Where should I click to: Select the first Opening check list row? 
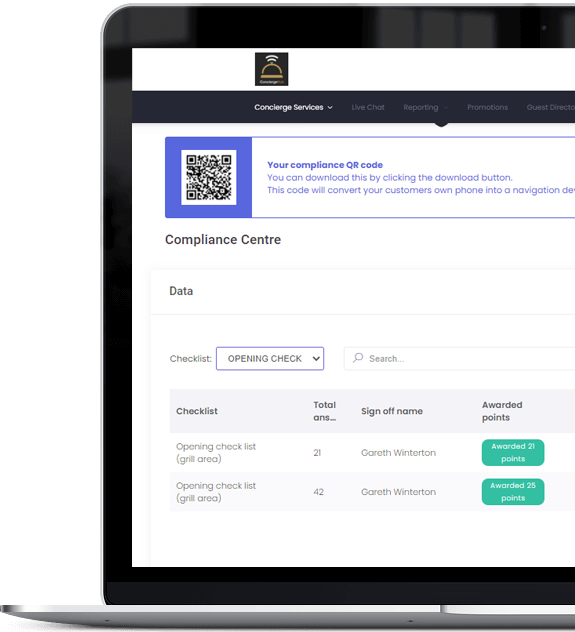point(372,453)
